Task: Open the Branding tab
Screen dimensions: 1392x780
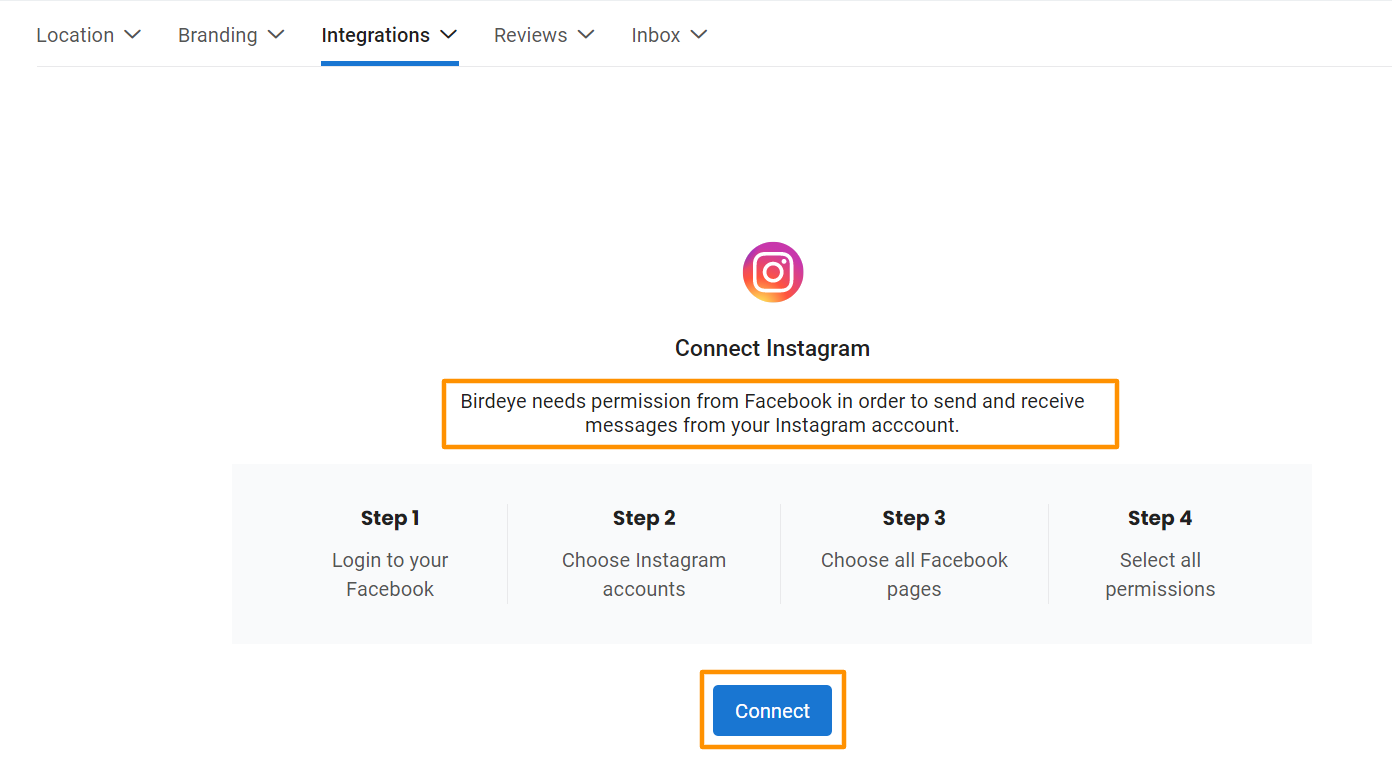Action: coord(217,35)
